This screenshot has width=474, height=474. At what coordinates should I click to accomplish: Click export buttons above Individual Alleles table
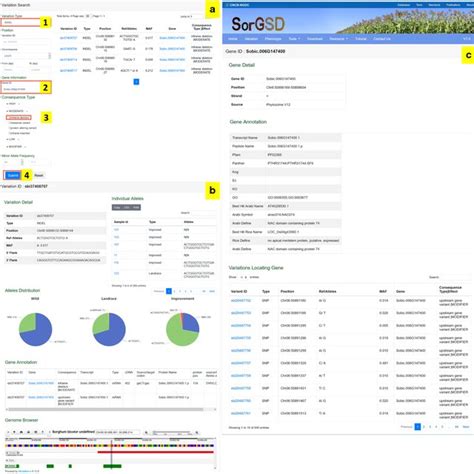pos(126,207)
